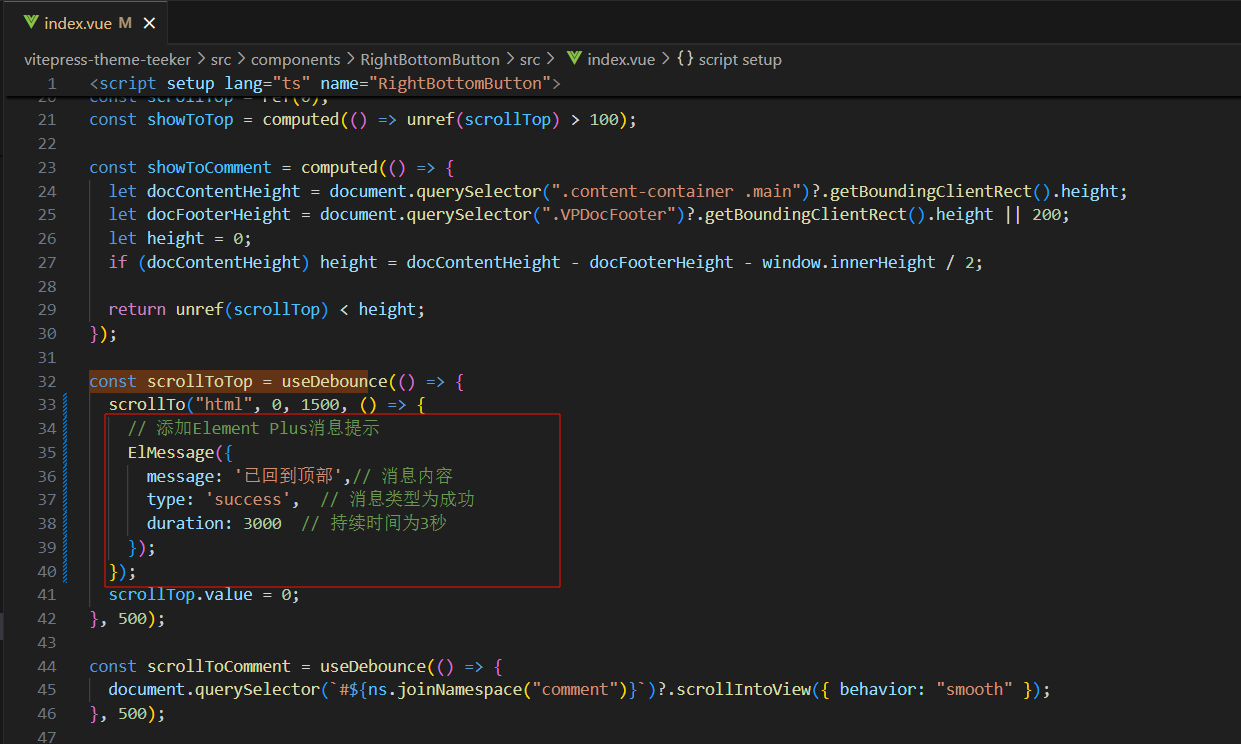Click the scrollTo("html", 0, 1500 call
This screenshot has height=744, width=1241.
[x=224, y=405]
